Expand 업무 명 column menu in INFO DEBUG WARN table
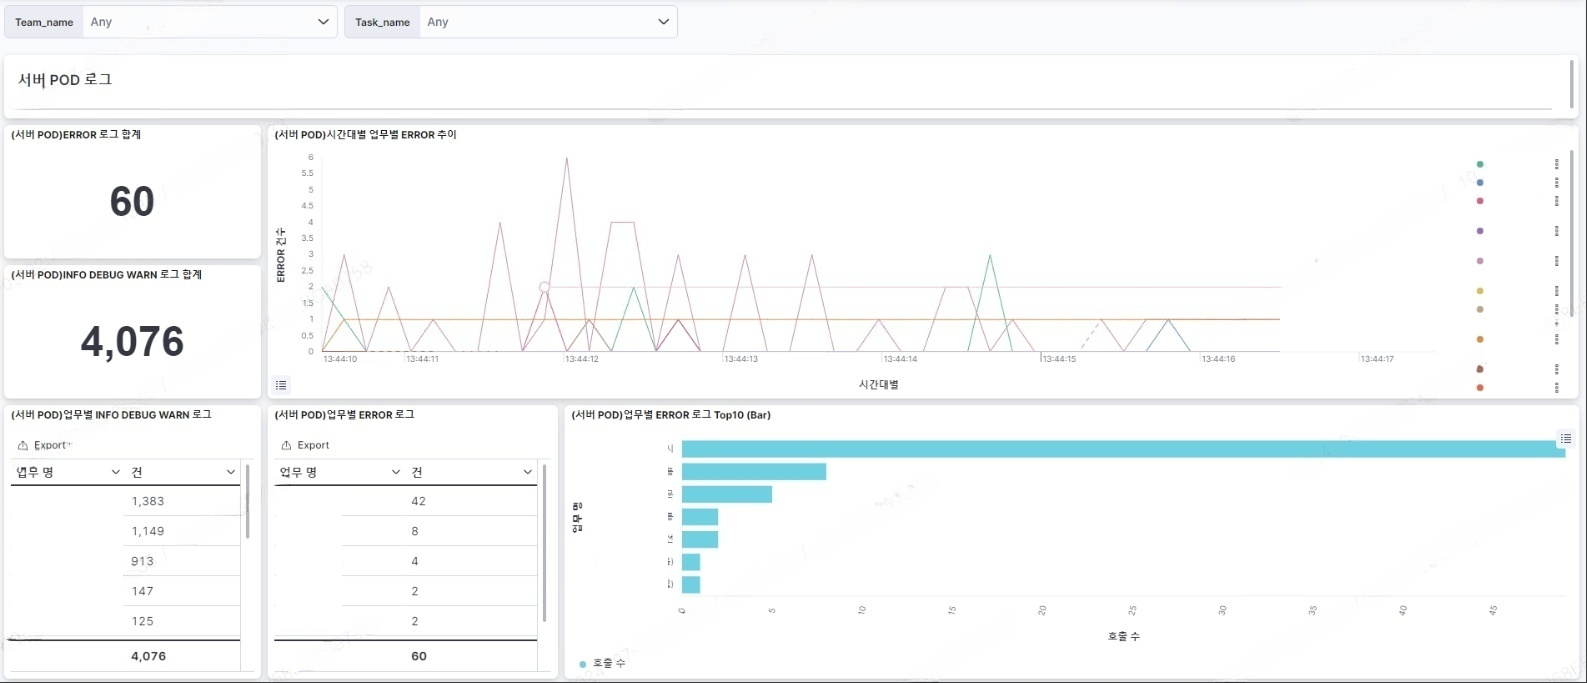Screen dimensions: 1587x683 click(x=116, y=472)
